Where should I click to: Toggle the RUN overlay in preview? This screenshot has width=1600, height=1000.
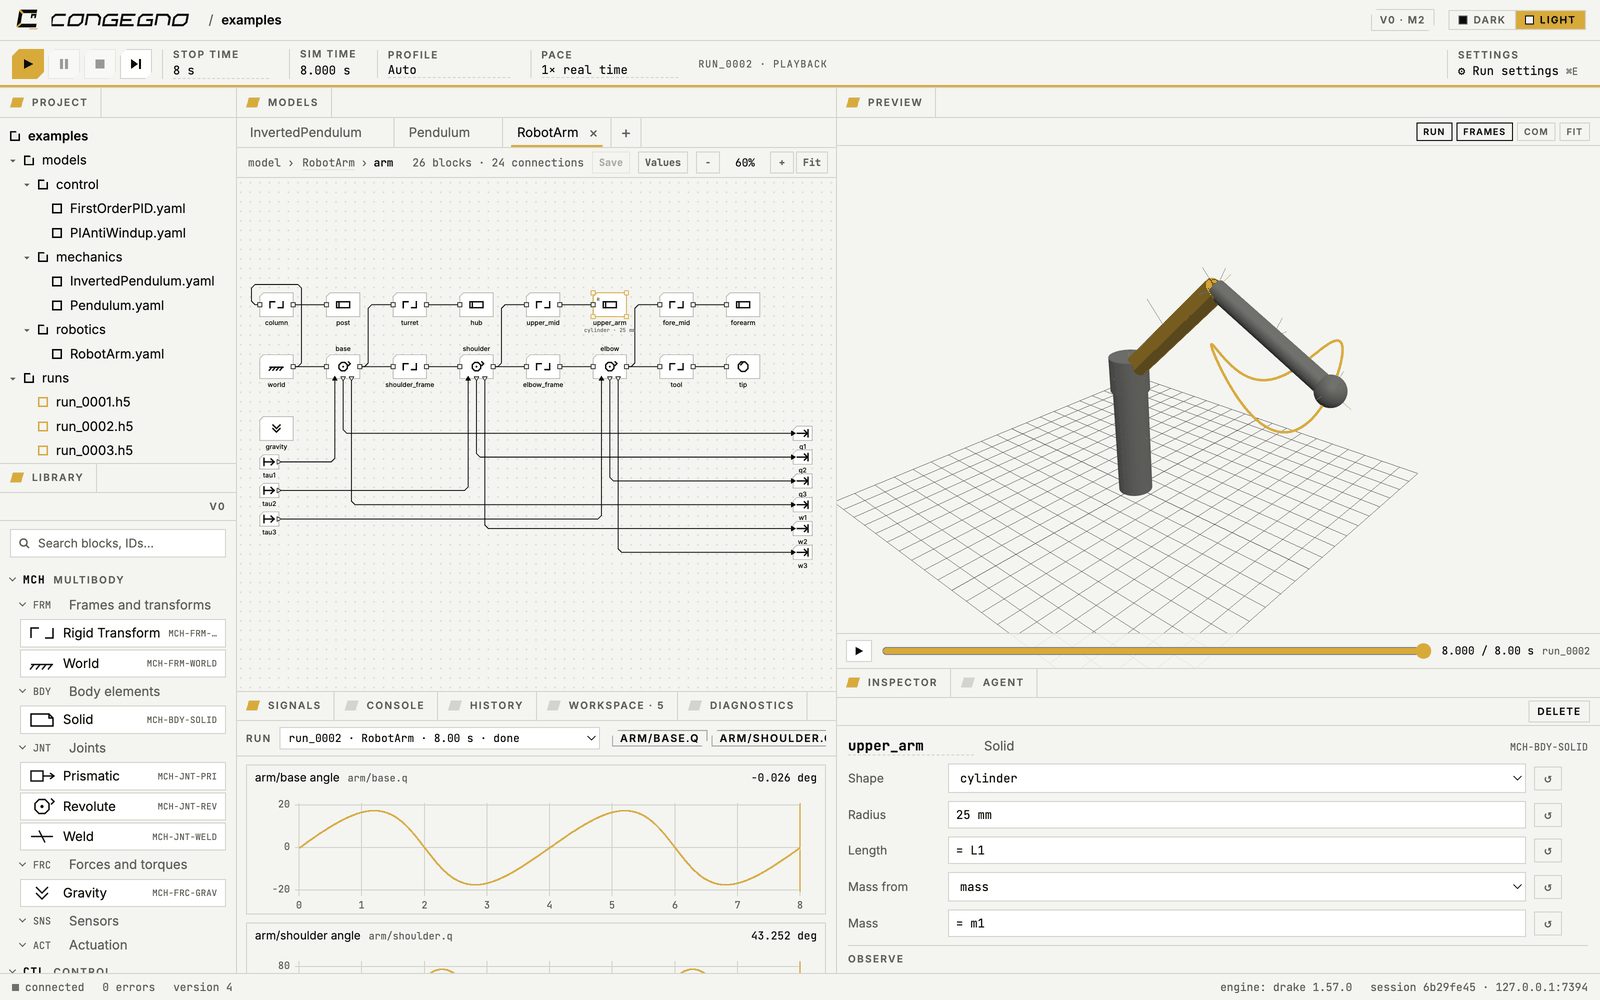coord(1434,132)
